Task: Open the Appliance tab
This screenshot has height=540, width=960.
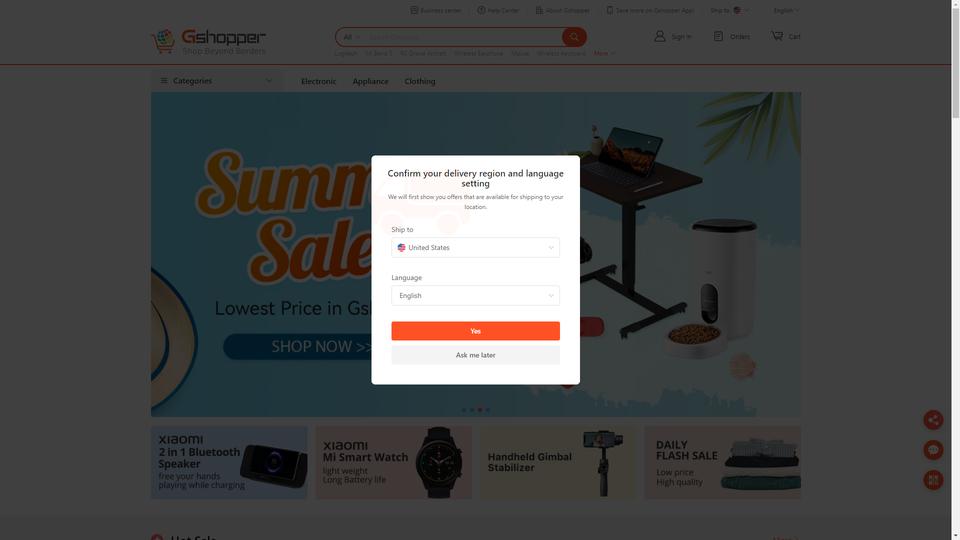Action: click(x=370, y=81)
